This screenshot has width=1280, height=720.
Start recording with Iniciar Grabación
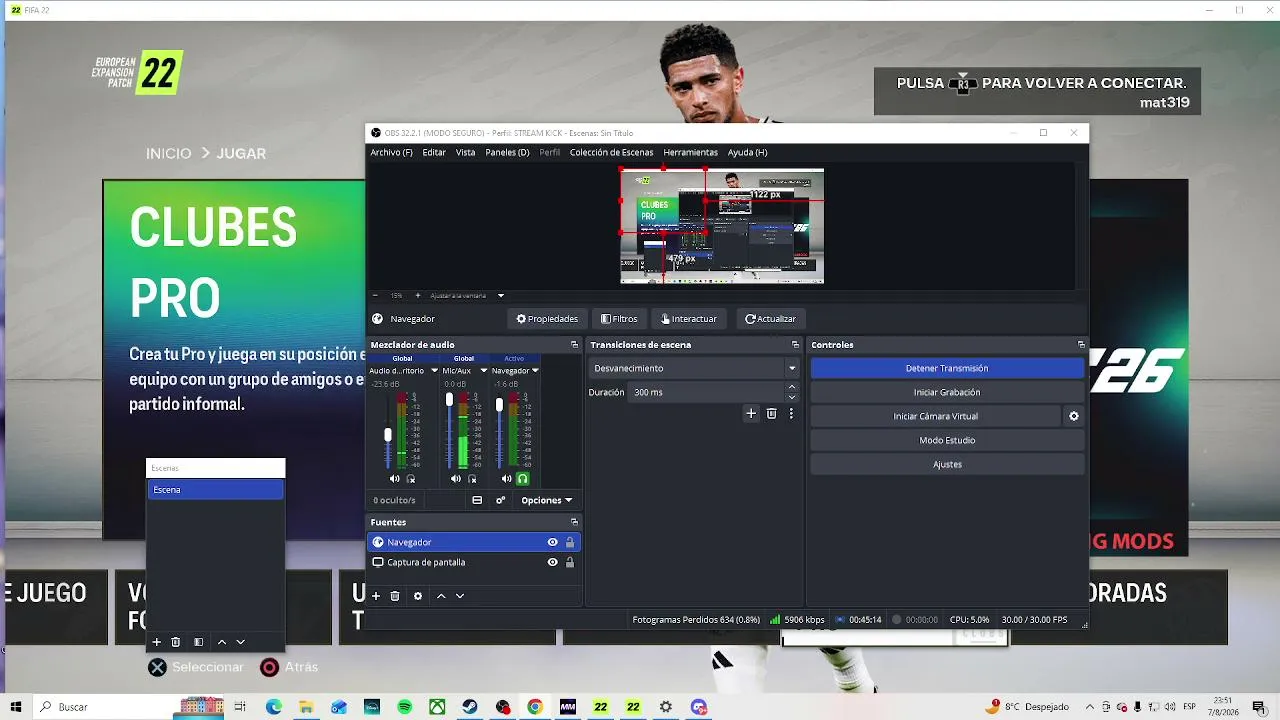pyautogui.click(x=947, y=392)
